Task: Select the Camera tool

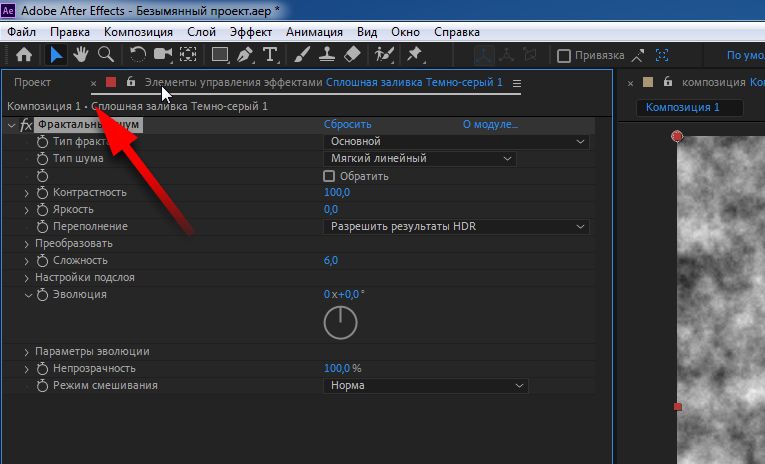Action: pos(163,55)
